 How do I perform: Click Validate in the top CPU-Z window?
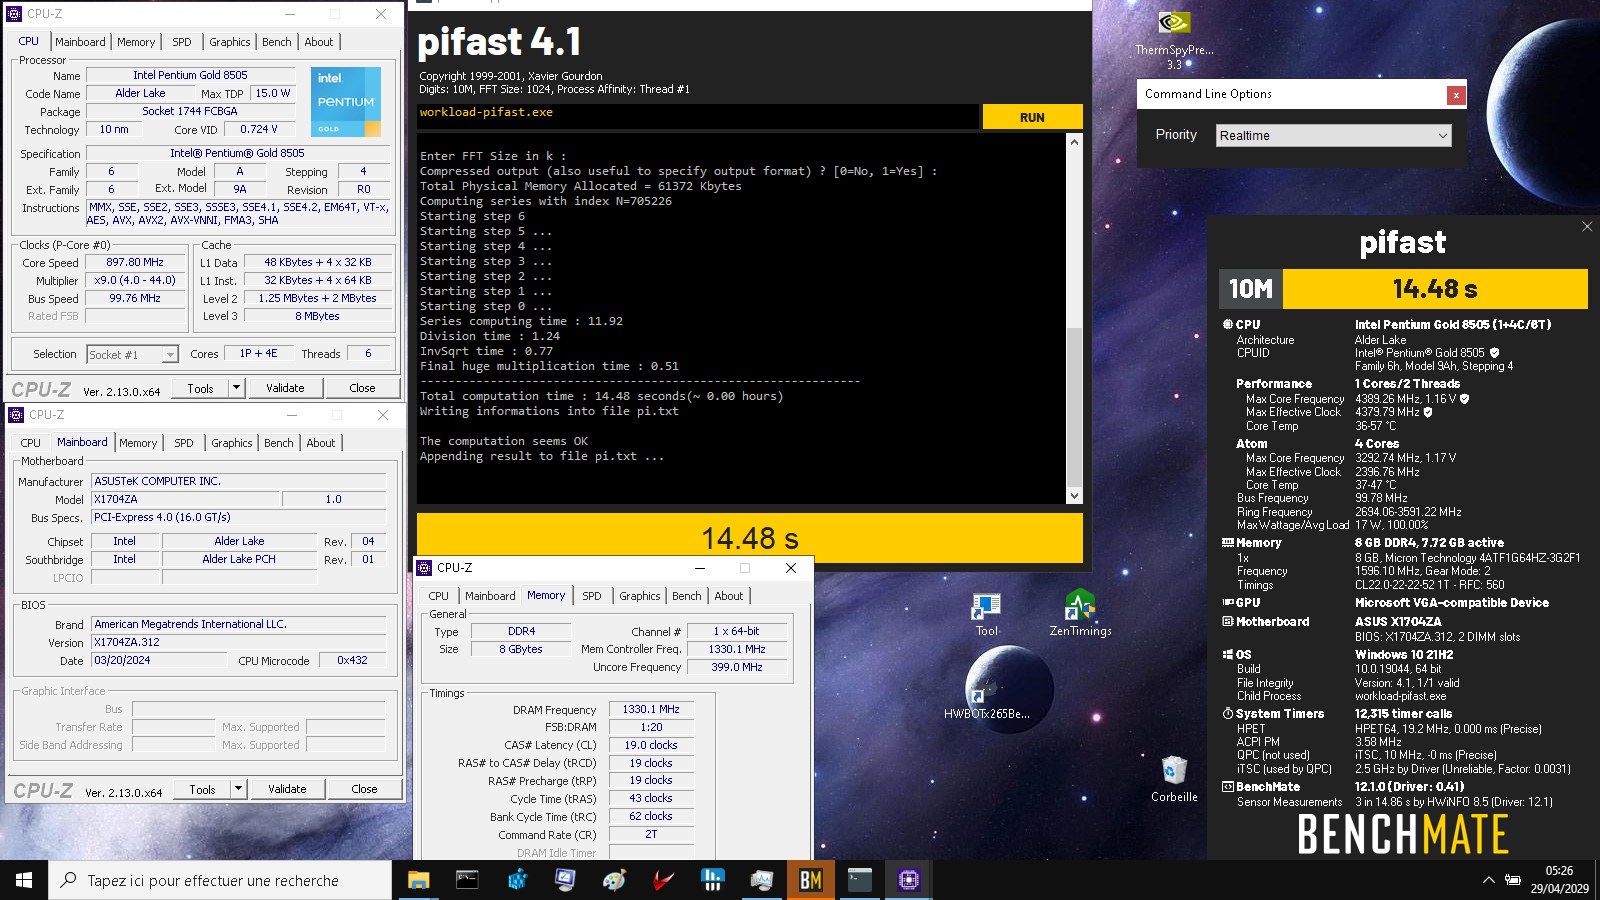[285, 388]
